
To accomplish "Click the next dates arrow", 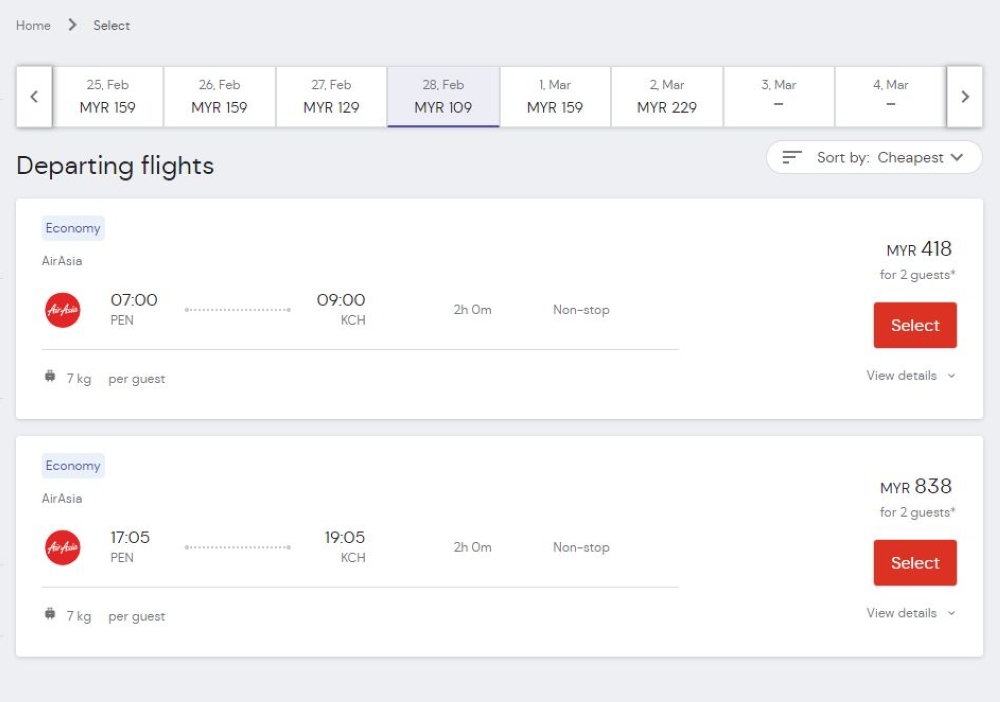I will pyautogui.click(x=965, y=97).
